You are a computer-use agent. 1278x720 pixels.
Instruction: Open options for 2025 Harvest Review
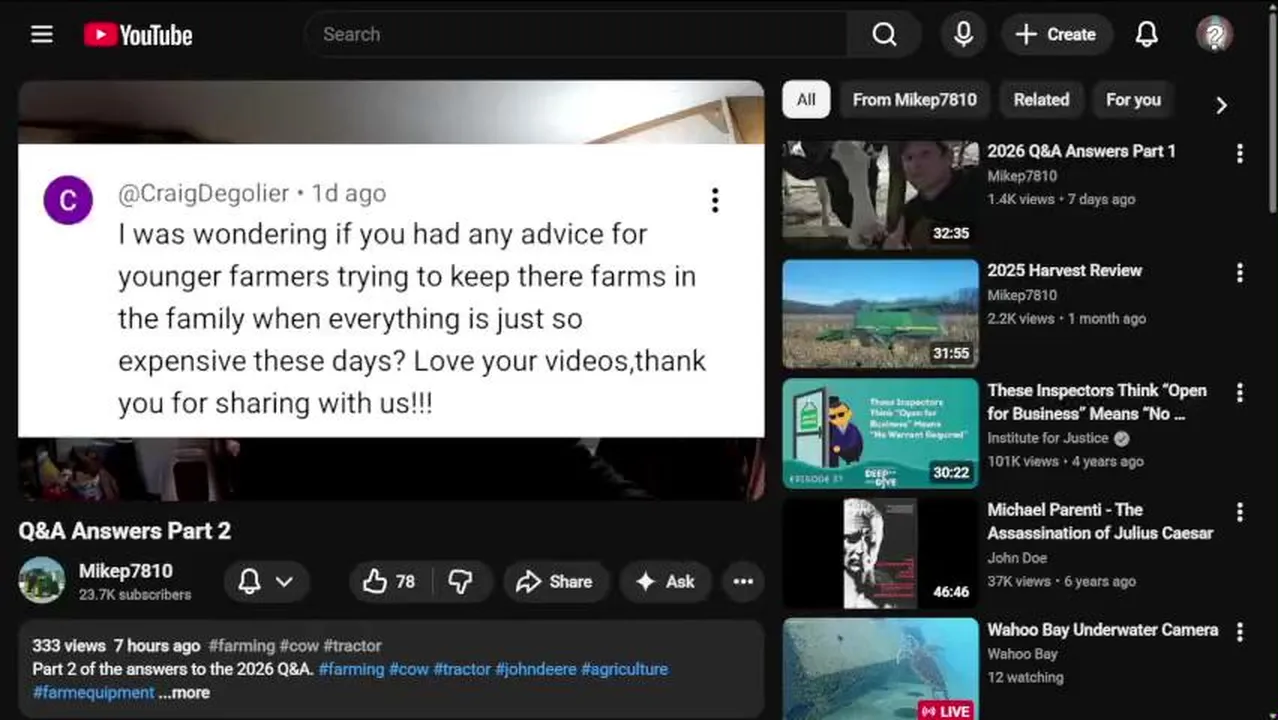tap(1240, 272)
